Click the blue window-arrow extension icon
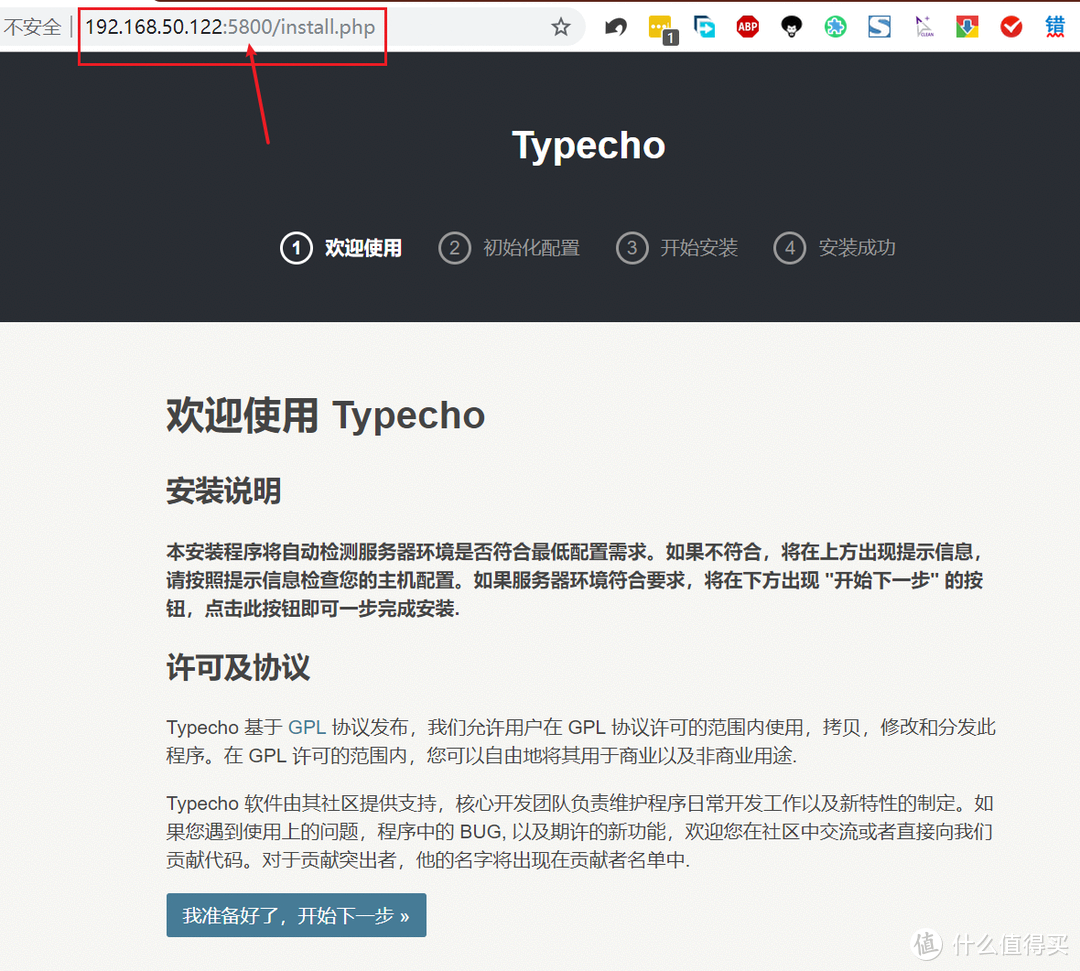 point(704,27)
